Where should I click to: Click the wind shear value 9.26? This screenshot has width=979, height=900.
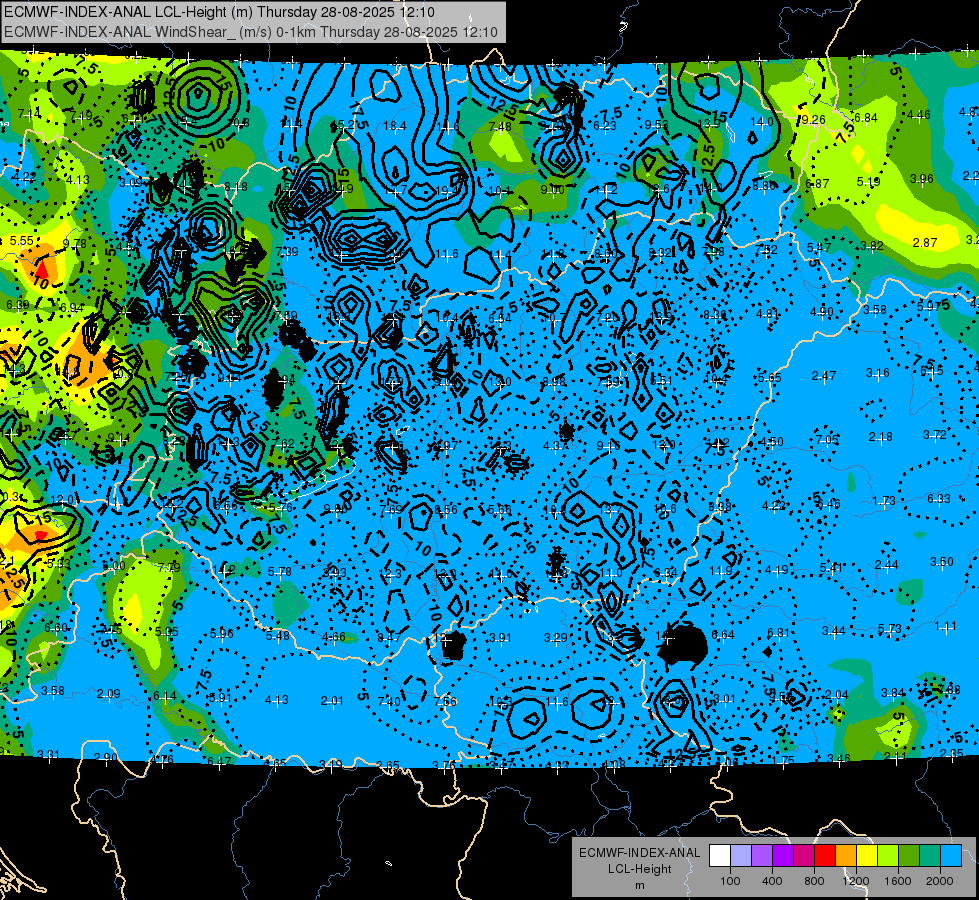(813, 120)
